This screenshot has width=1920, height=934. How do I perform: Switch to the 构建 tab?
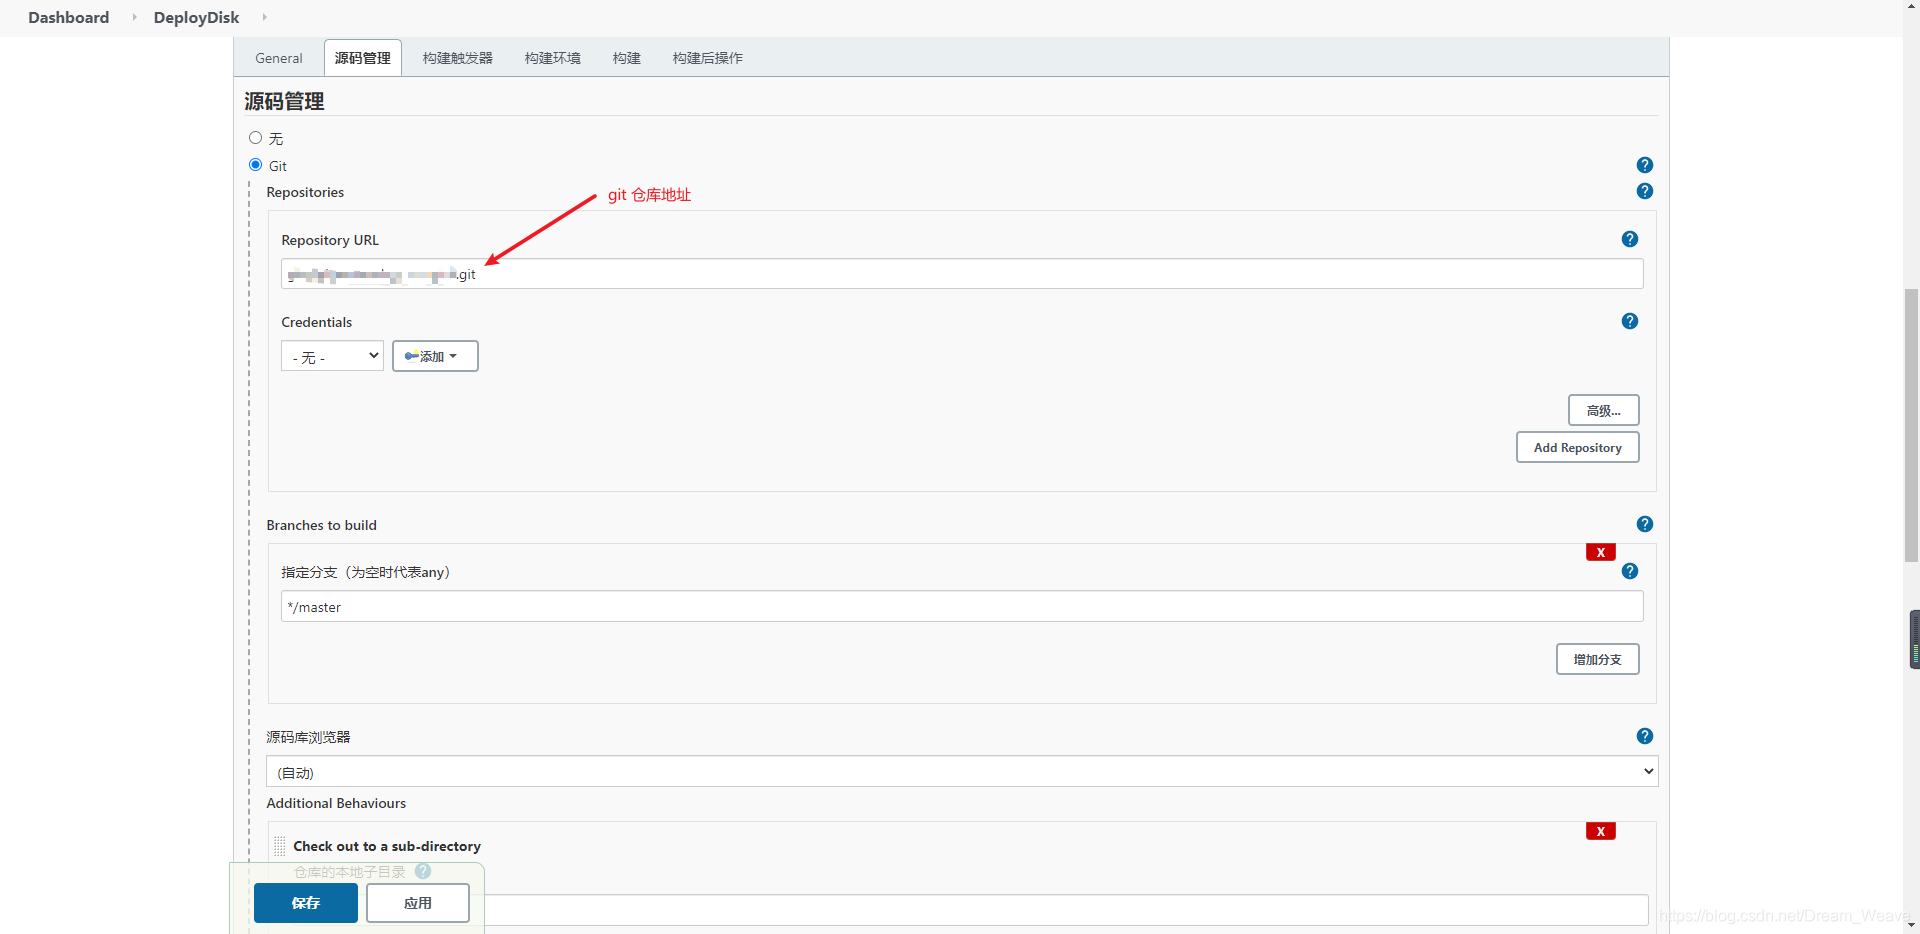coord(627,58)
